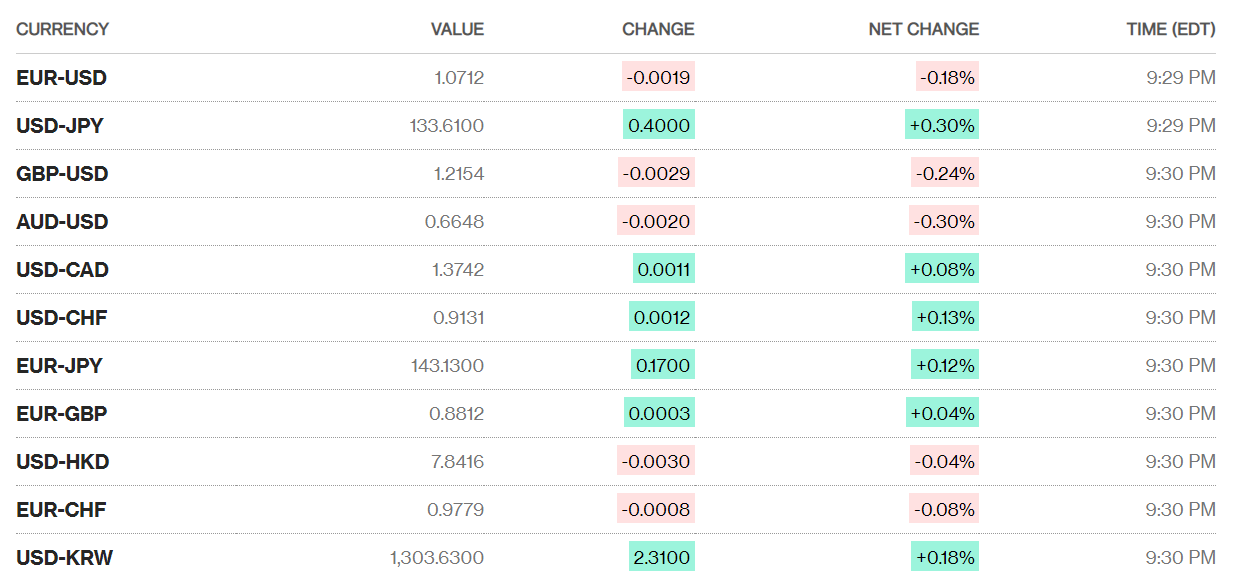This screenshot has height=577, width=1243.
Task: Click the CURRENCY column header
Action: 62,30
